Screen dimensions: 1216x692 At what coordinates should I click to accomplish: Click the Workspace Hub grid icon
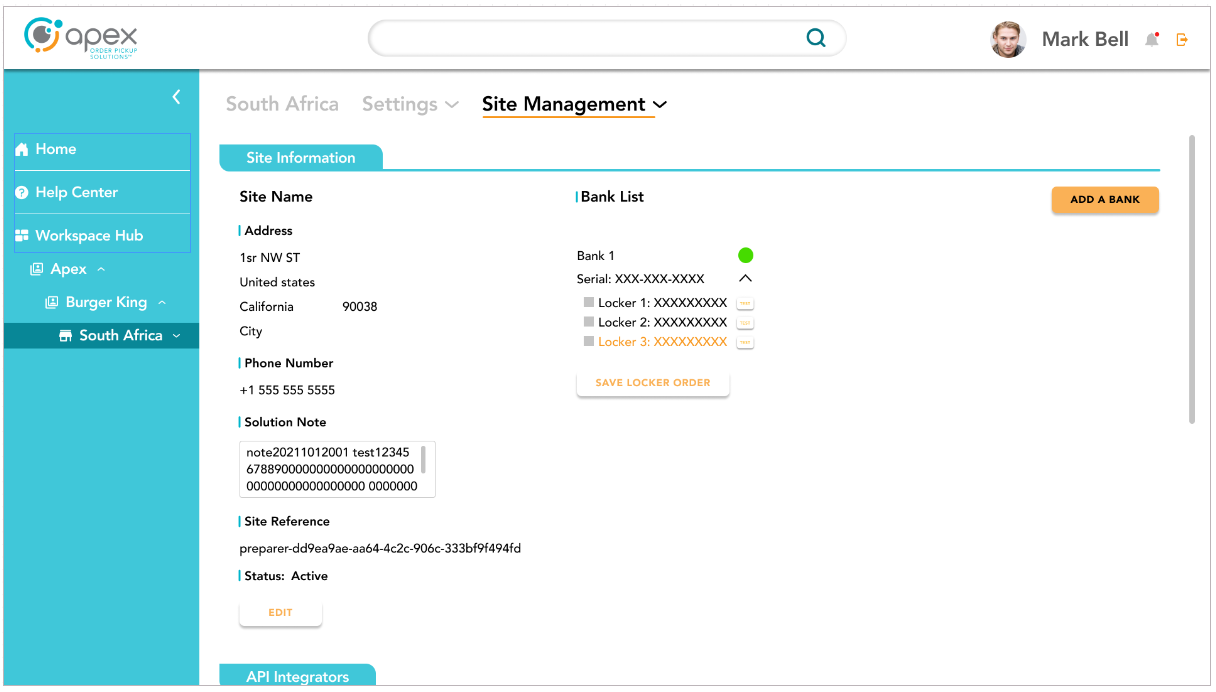pos(21,236)
